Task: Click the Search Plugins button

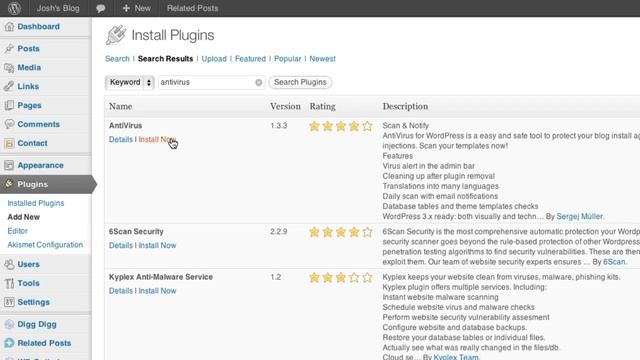Action: coord(300,82)
